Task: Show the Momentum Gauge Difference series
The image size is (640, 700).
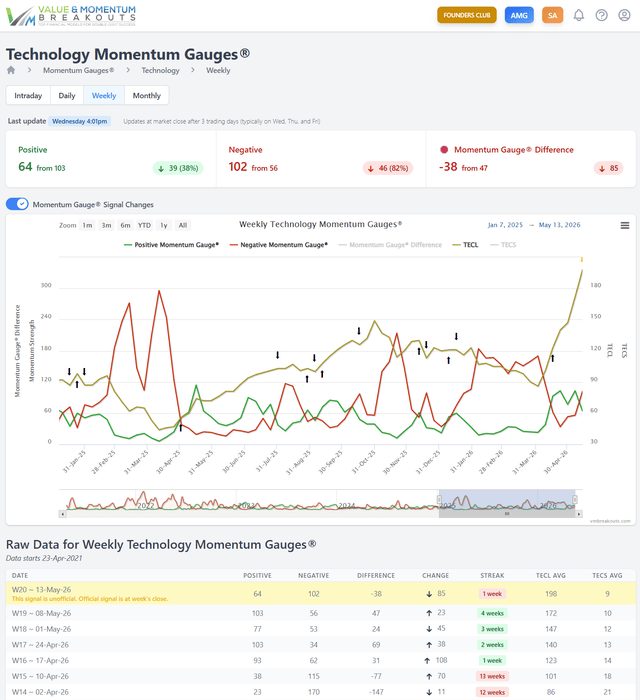Action: 391,245
